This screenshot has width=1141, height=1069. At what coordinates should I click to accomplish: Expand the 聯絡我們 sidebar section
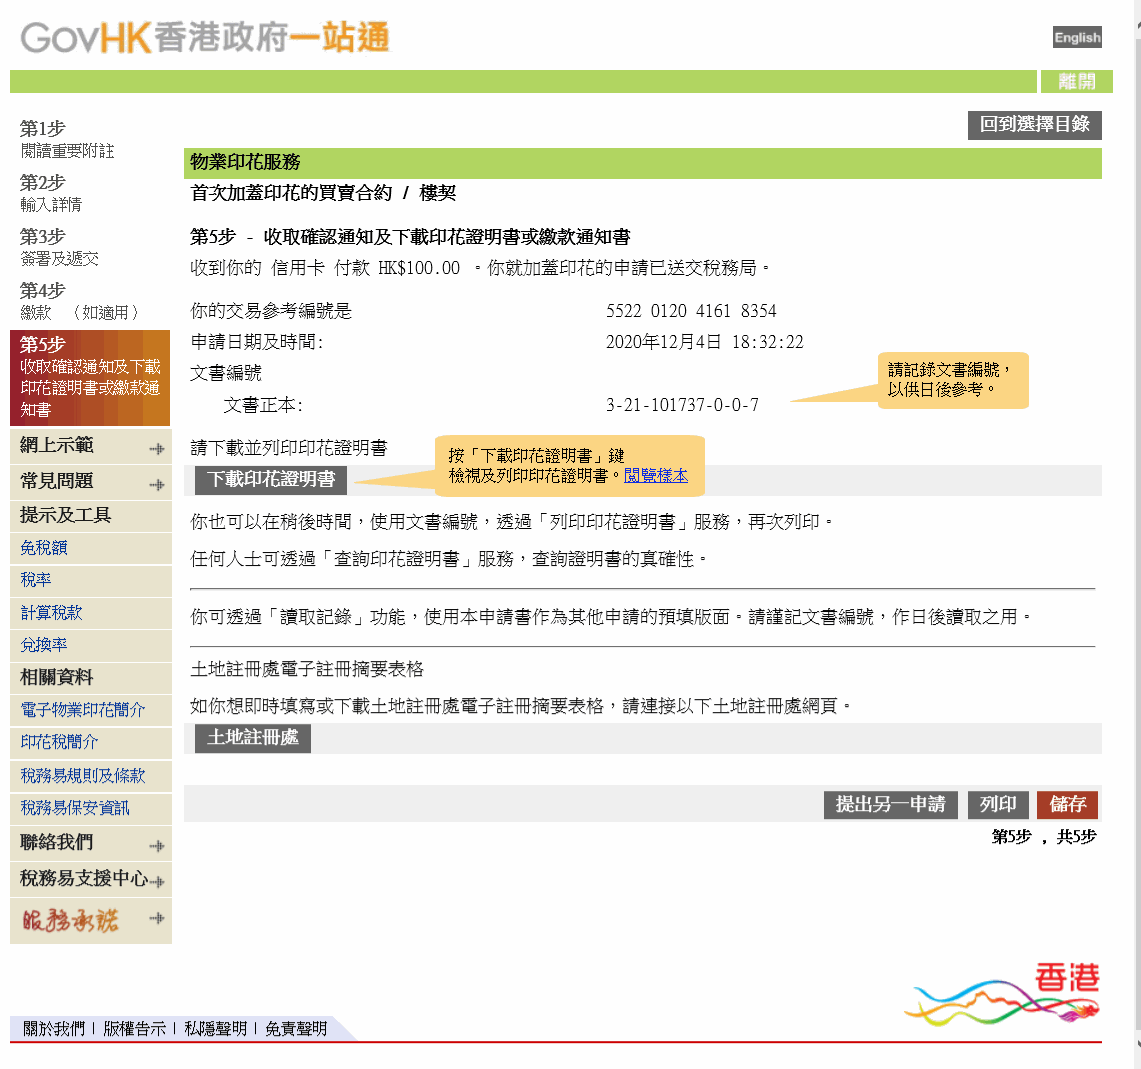91,842
